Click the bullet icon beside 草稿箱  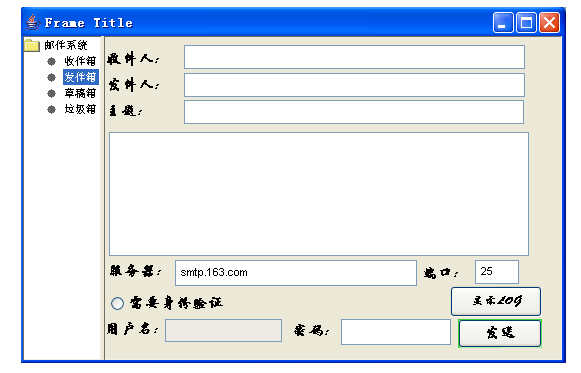click(52, 93)
